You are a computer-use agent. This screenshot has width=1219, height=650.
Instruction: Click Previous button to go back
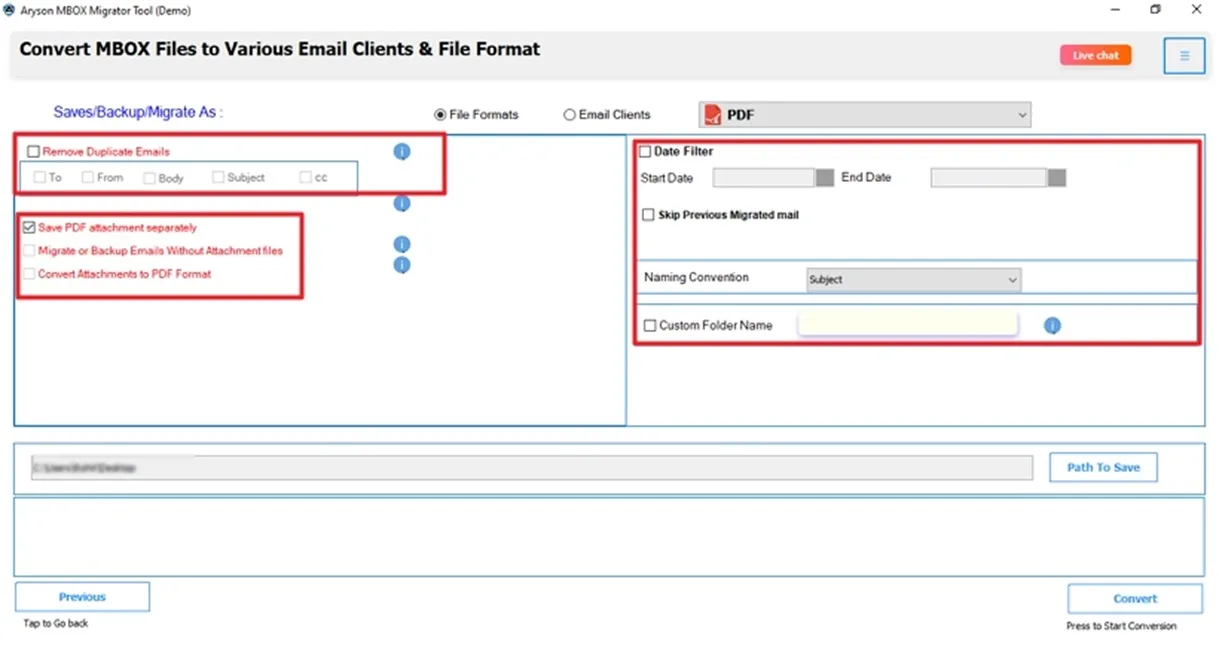[82, 597]
